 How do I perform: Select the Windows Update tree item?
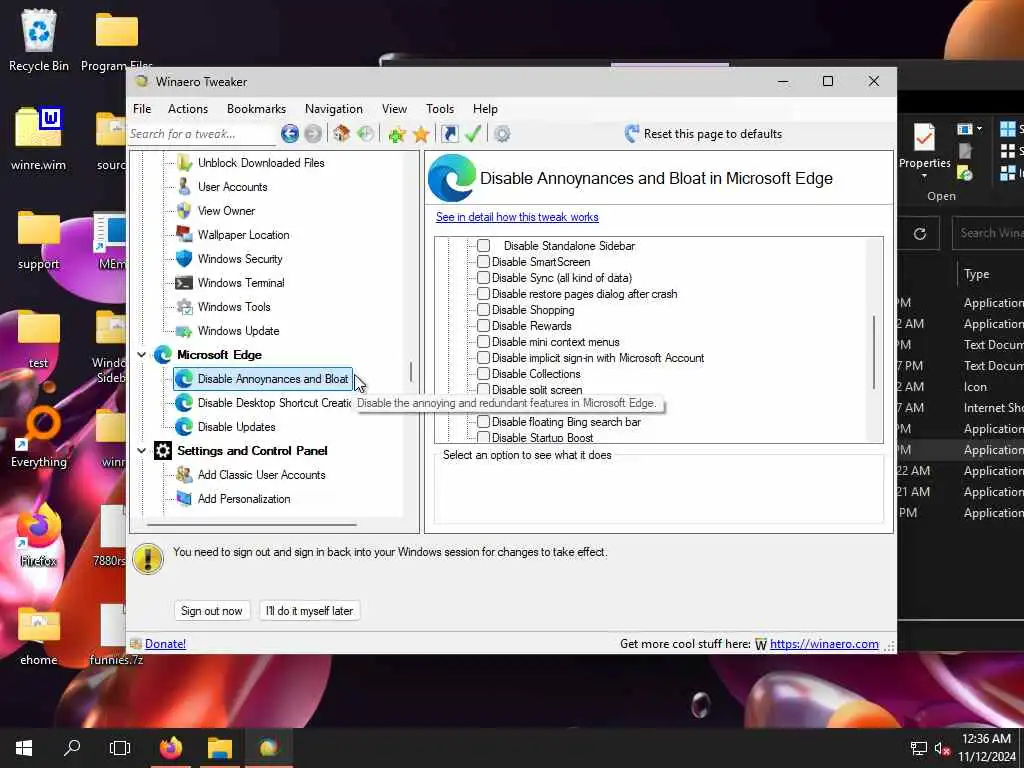[238, 331]
